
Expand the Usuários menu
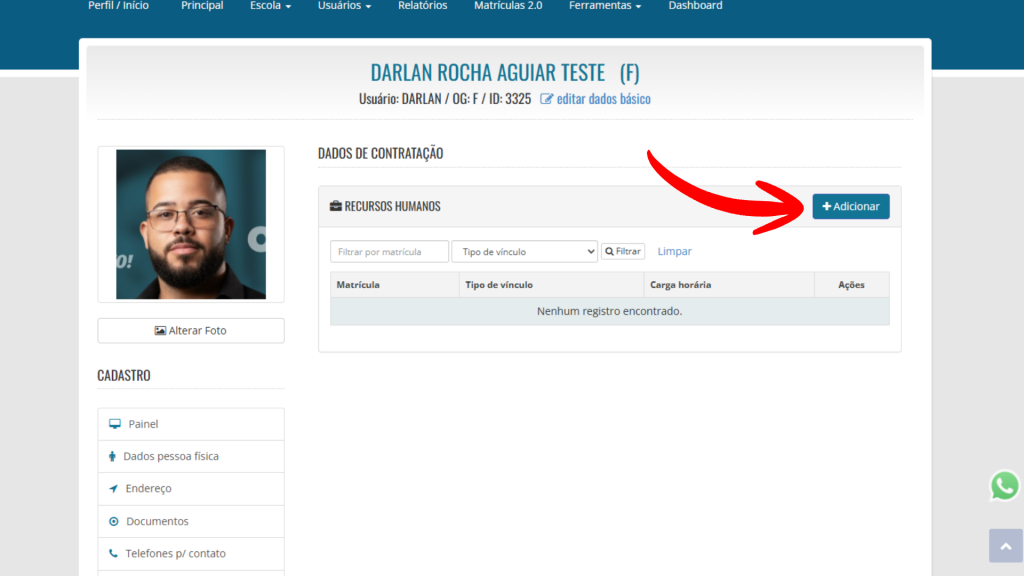click(344, 6)
